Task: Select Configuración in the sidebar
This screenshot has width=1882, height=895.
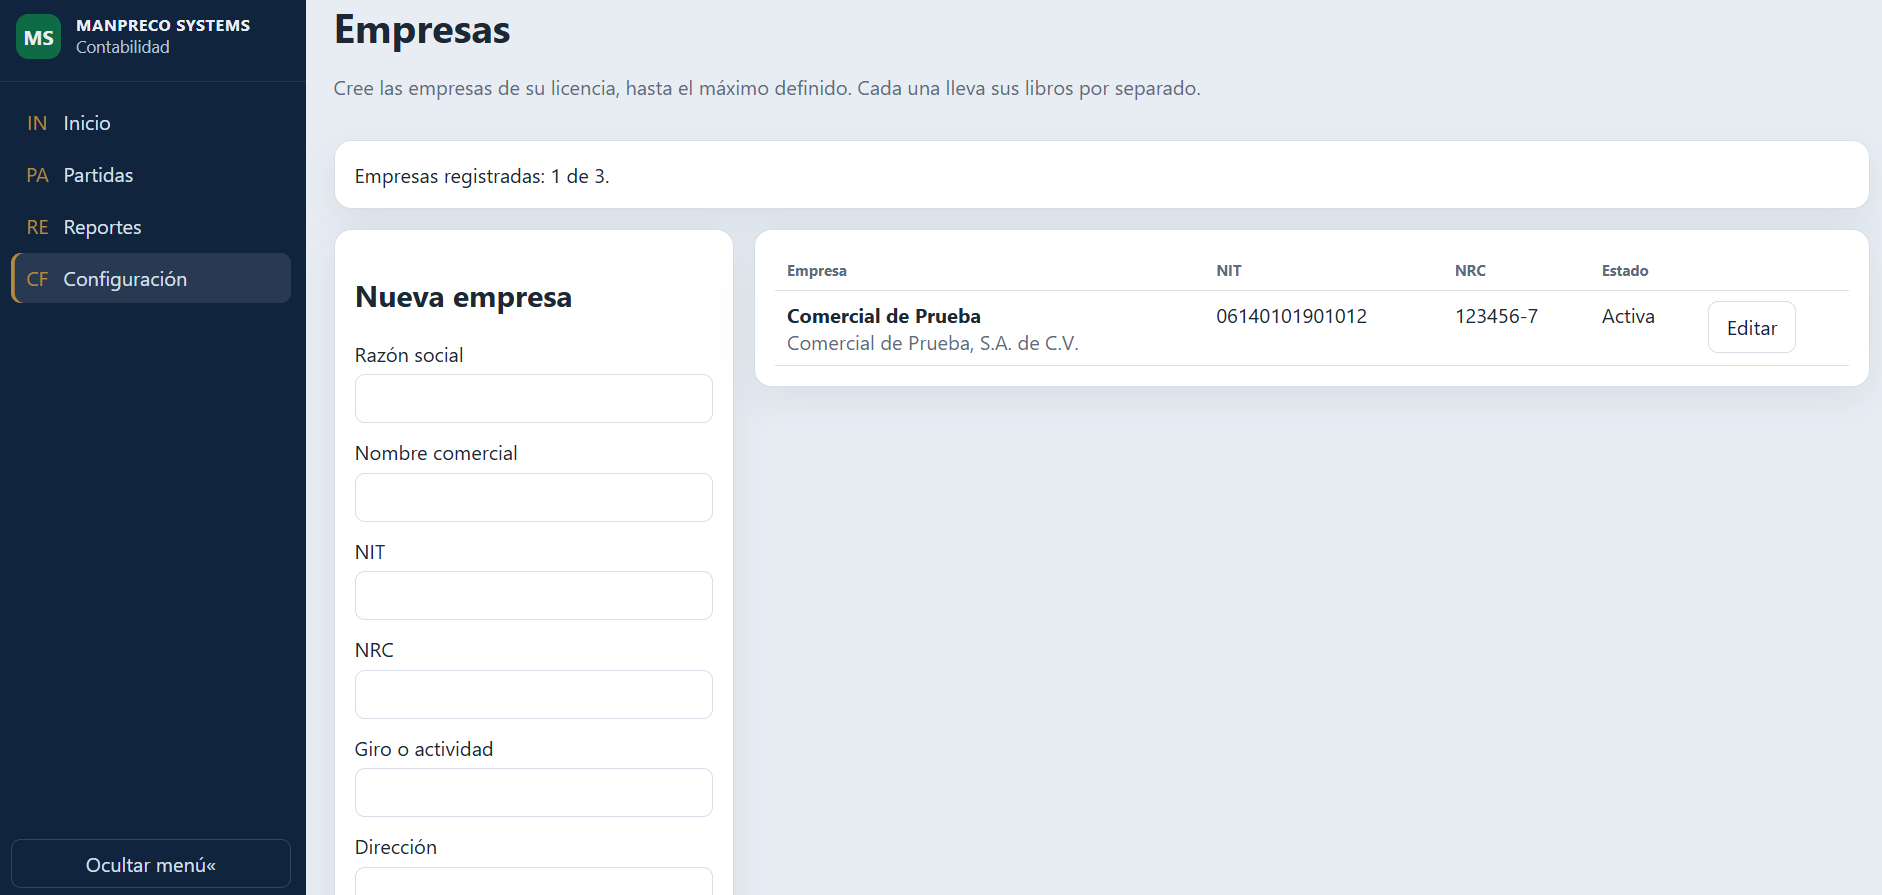Action: [151, 279]
